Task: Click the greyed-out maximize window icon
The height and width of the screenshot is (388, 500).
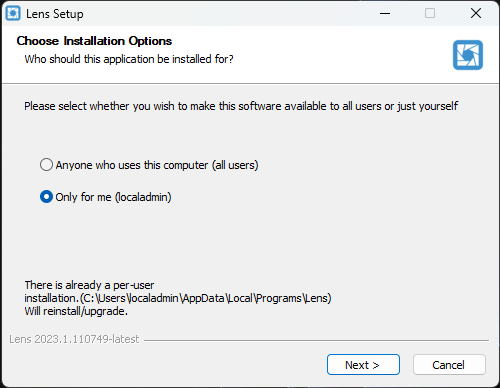Action: click(430, 13)
